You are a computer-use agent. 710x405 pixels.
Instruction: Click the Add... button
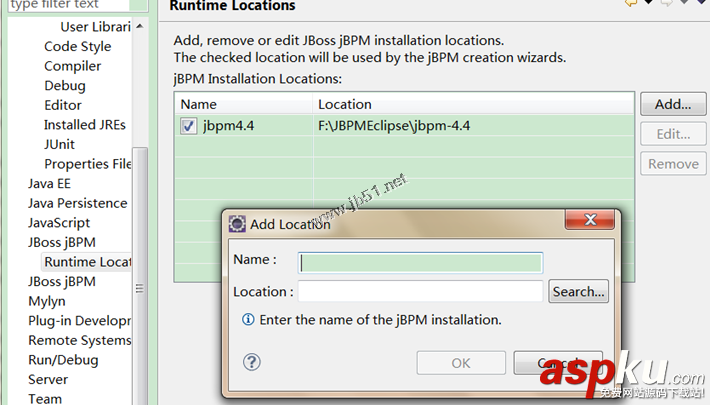[673, 104]
